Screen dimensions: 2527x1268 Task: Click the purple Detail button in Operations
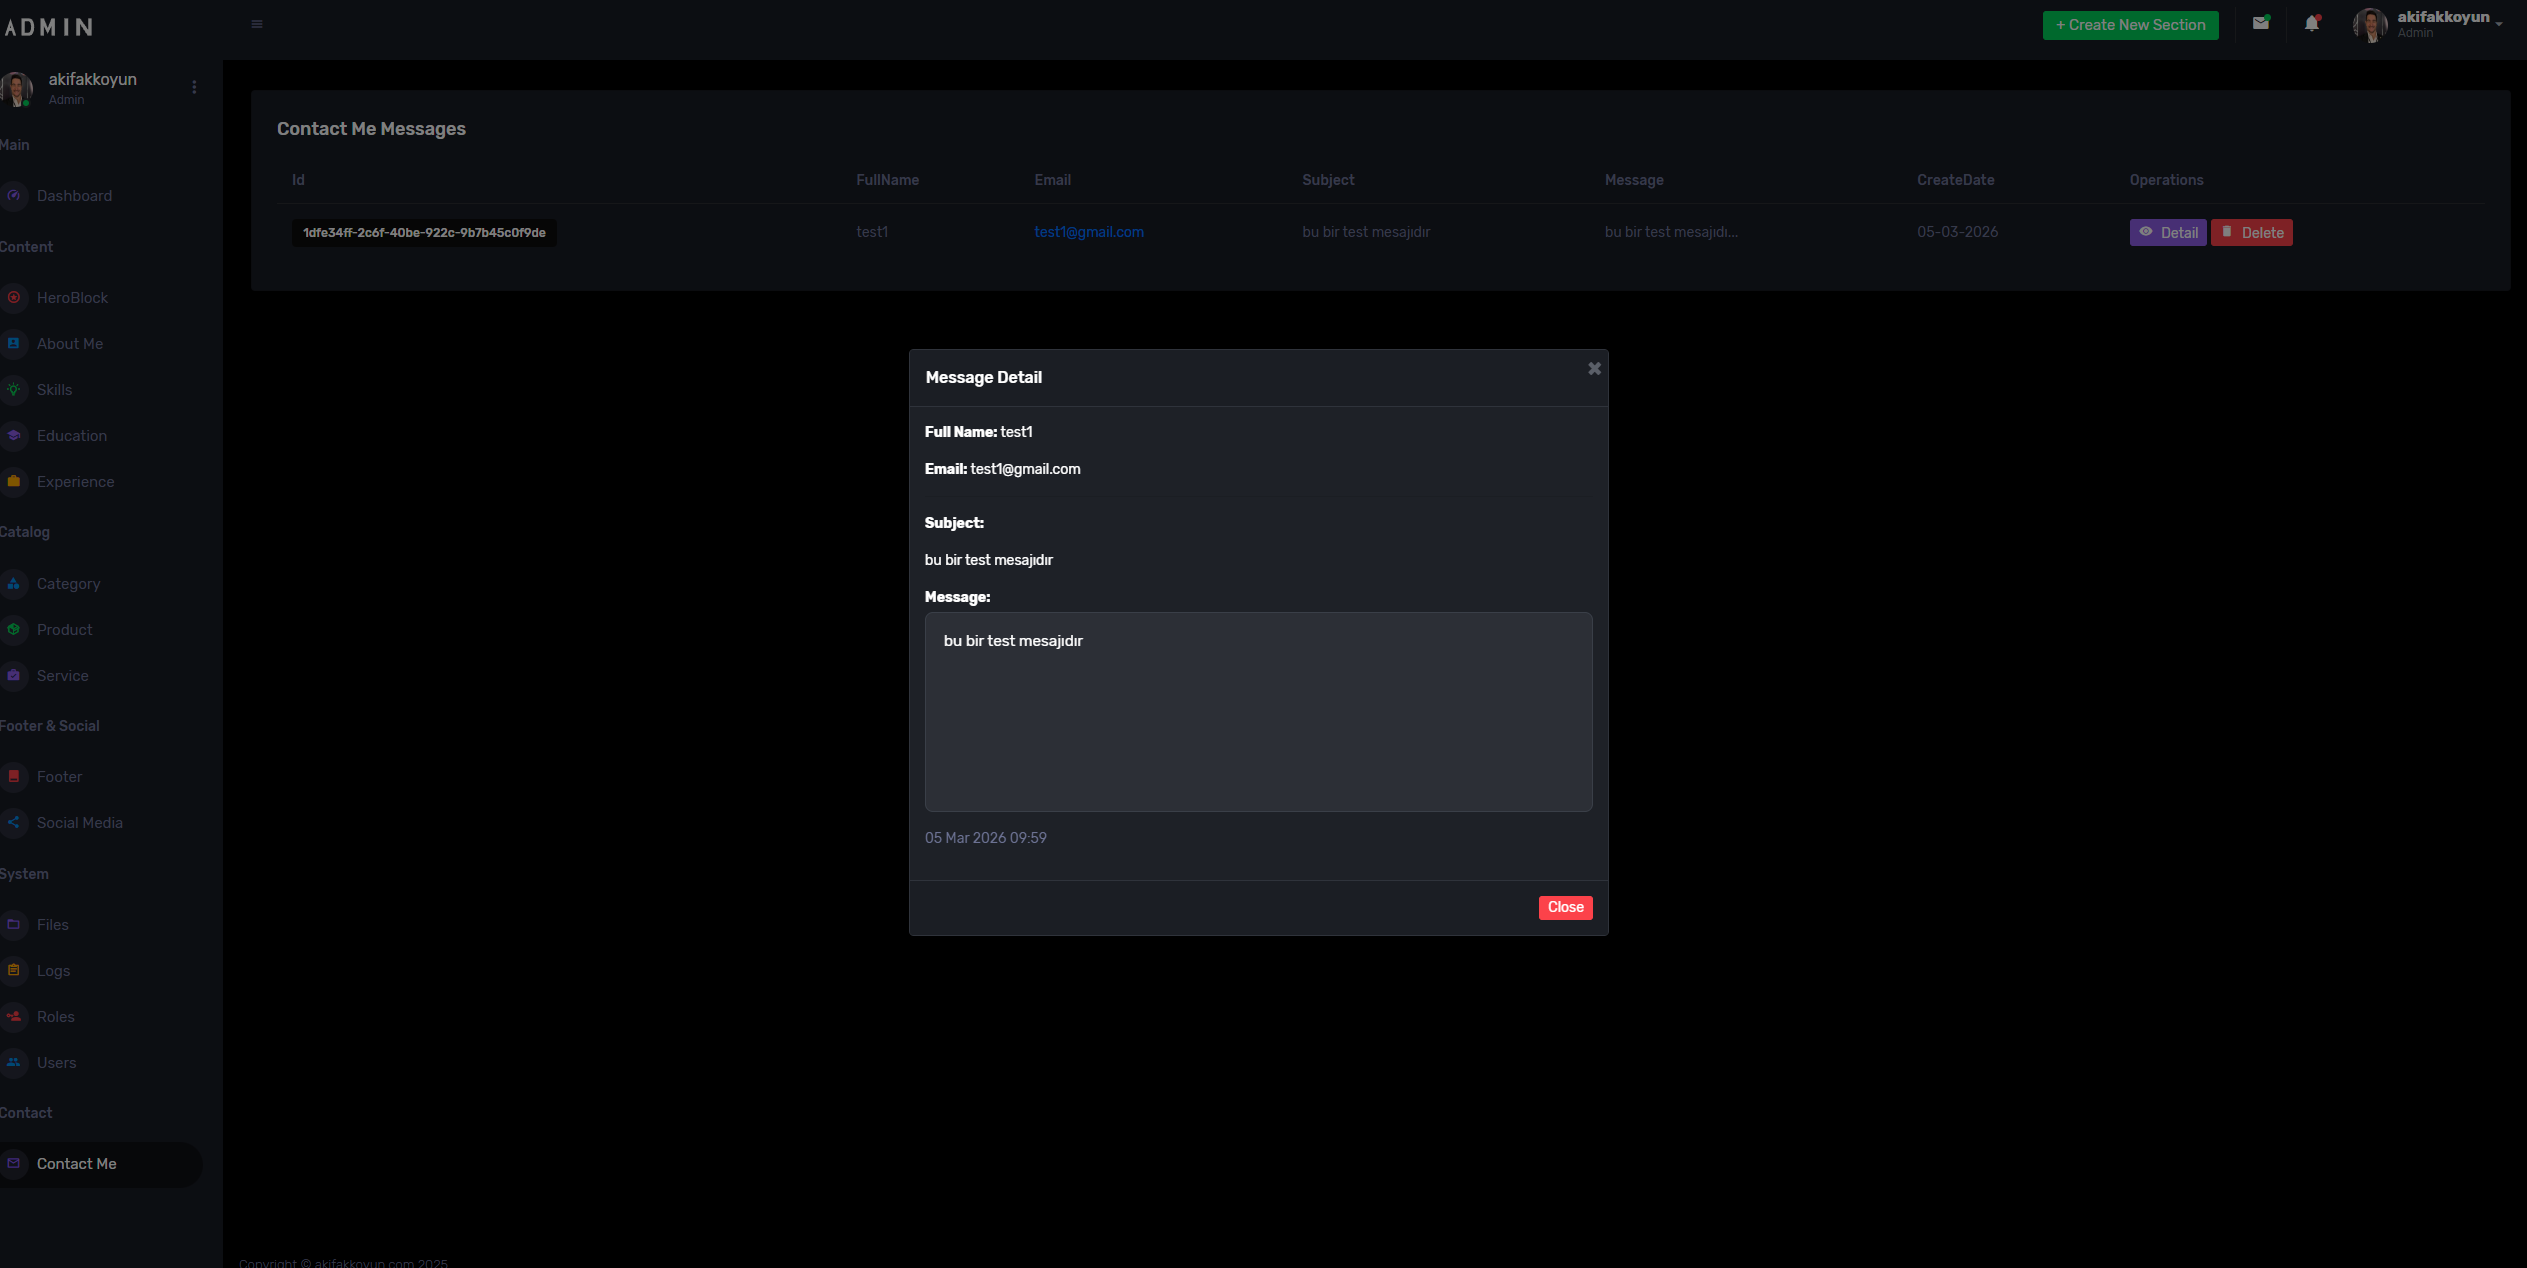tap(2168, 232)
